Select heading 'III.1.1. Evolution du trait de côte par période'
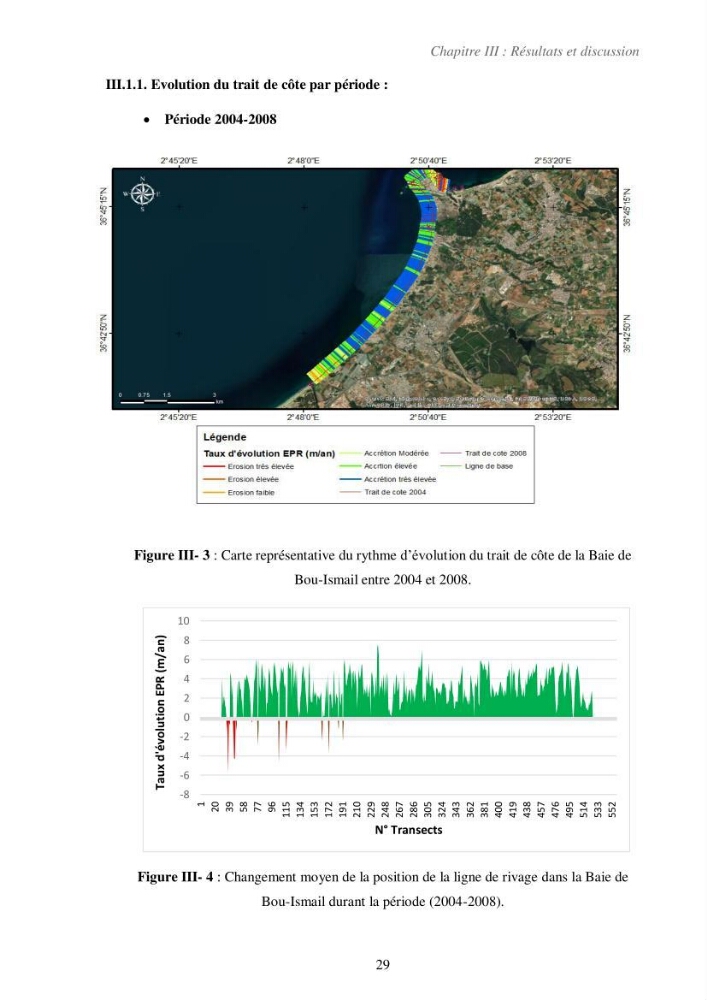The image size is (707, 1000). tap(246, 85)
